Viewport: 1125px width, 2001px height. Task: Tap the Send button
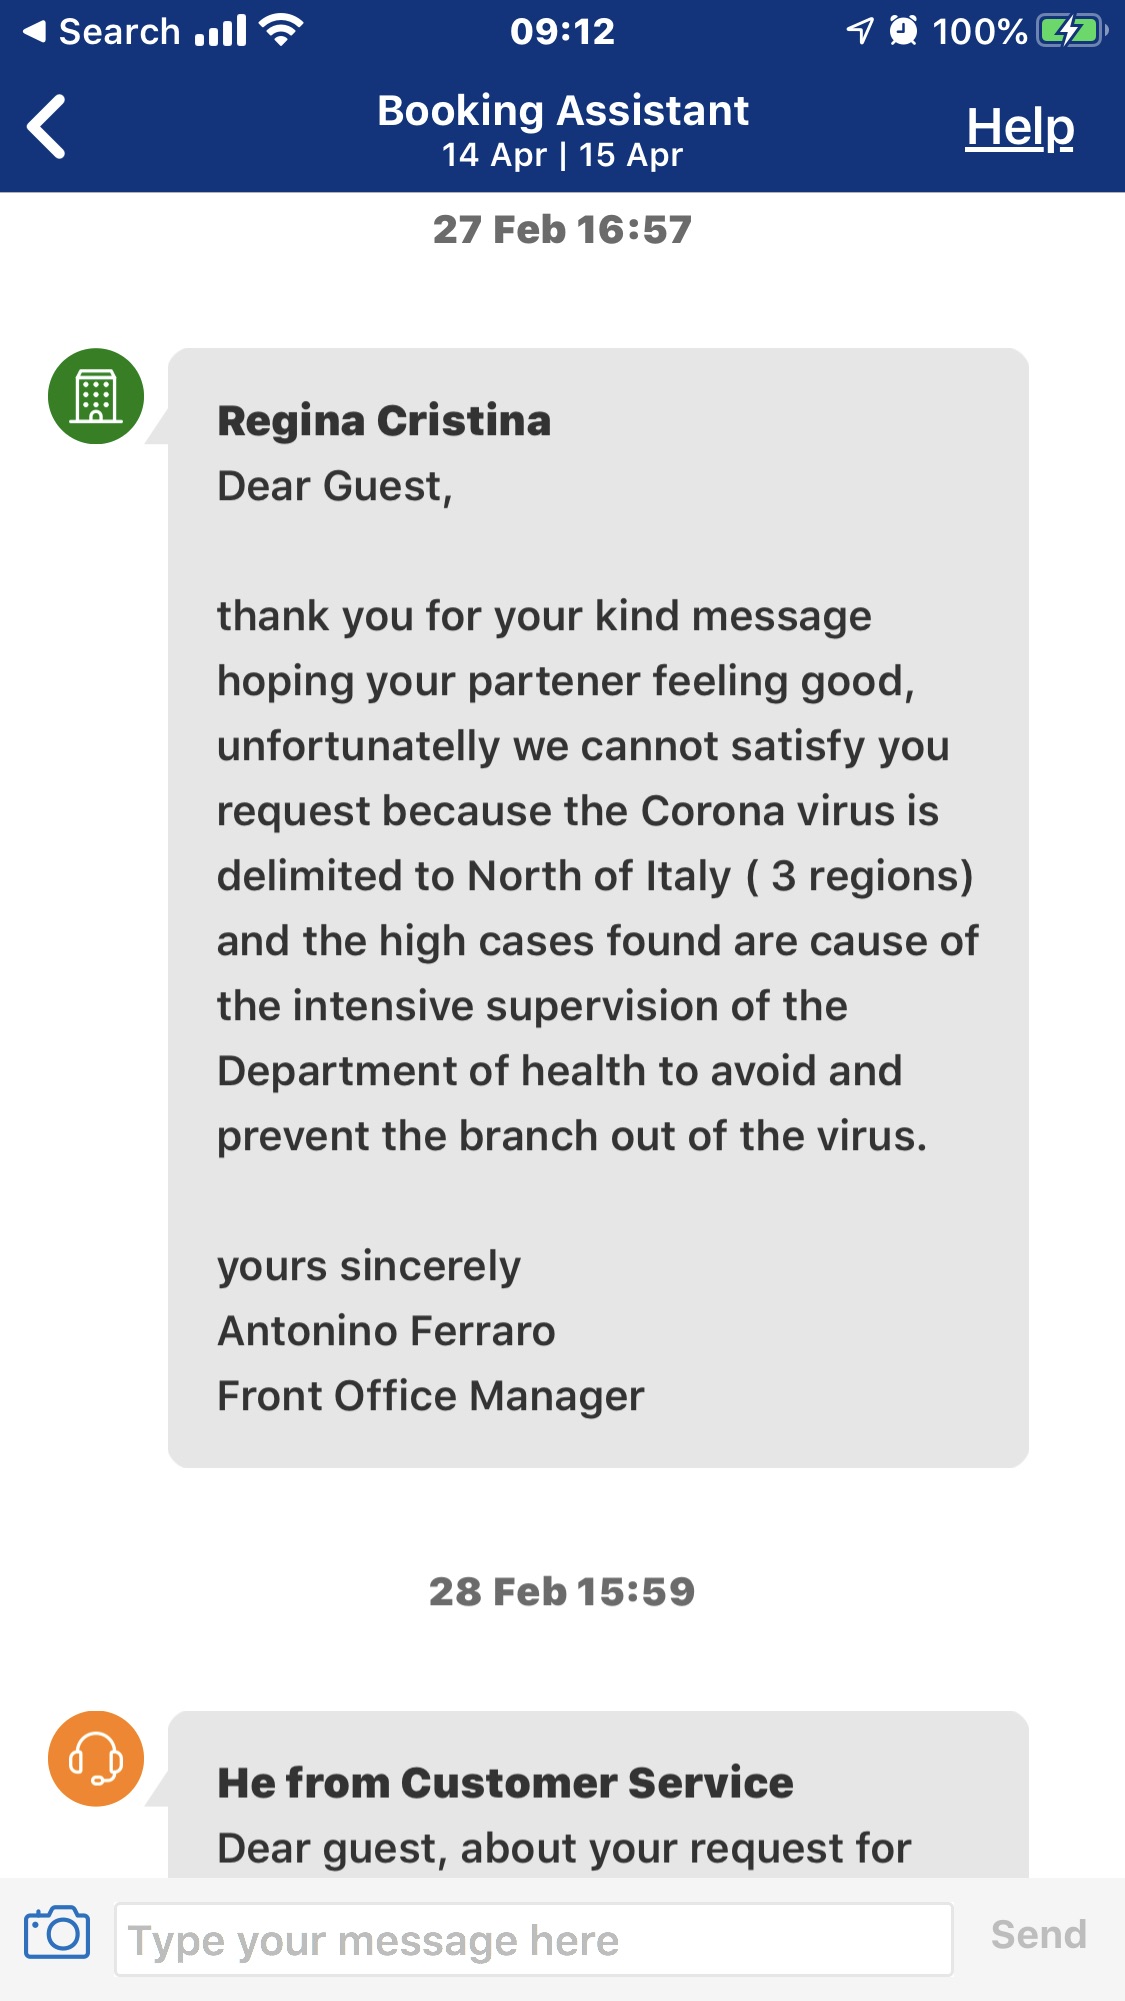coord(1038,1935)
